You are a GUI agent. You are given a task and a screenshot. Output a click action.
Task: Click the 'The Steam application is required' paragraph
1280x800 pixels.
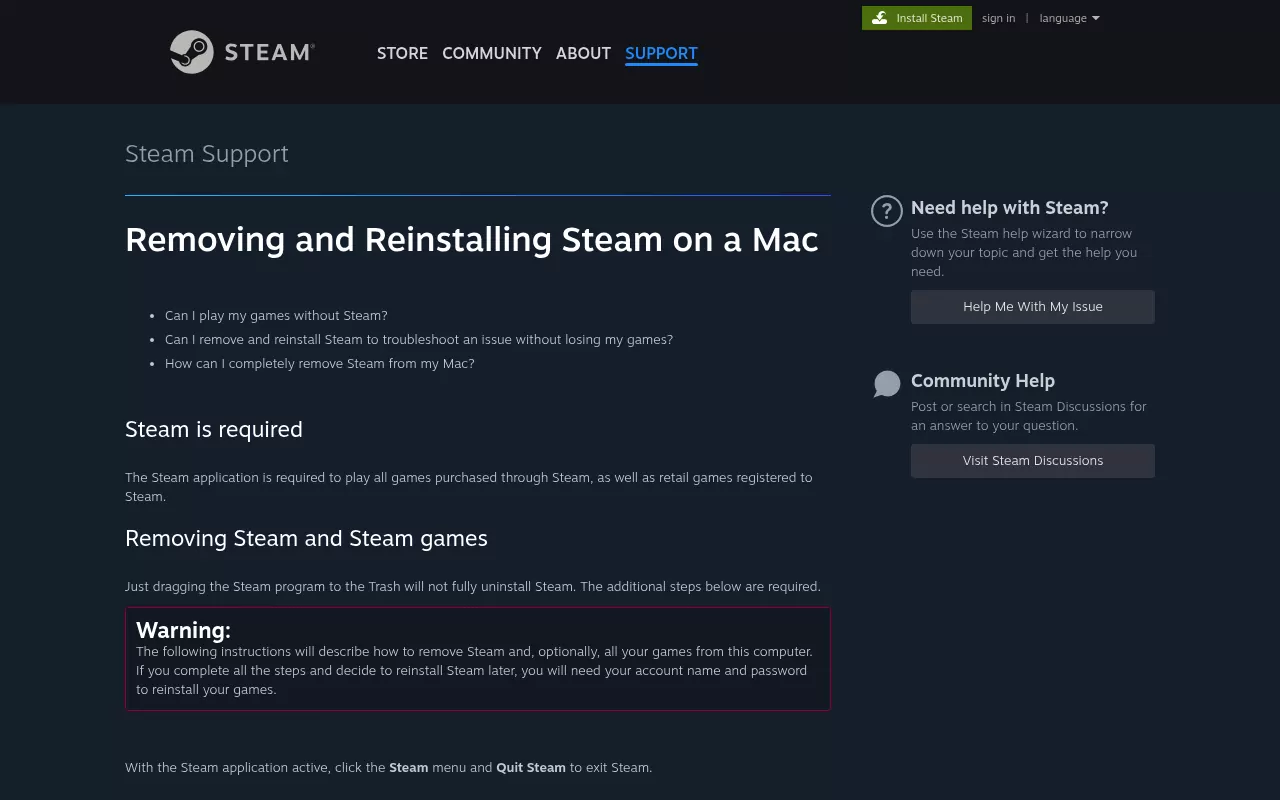[x=469, y=487]
